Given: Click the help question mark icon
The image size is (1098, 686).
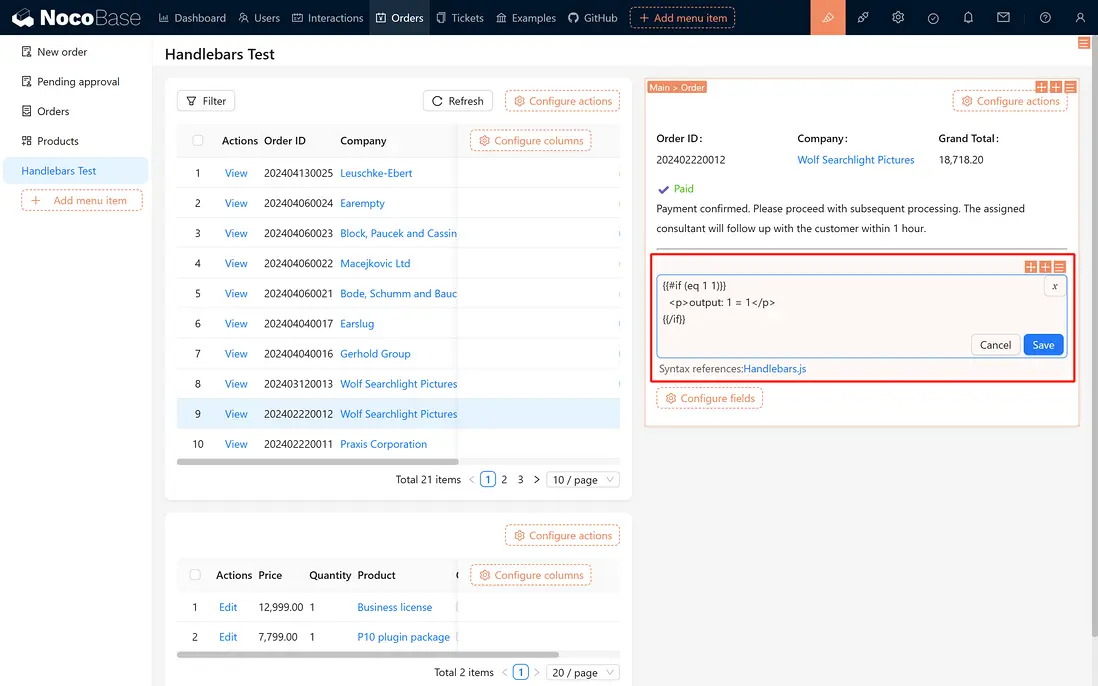Looking at the screenshot, I should tap(1045, 18).
